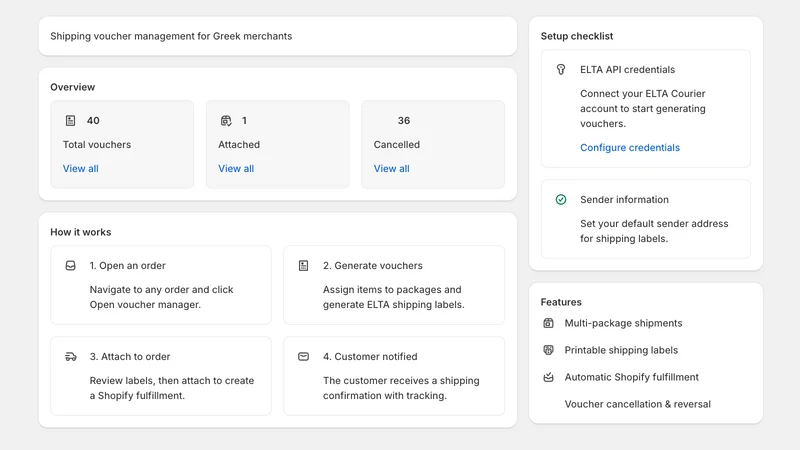Click the total vouchers count '40'
The height and width of the screenshot is (450, 800).
(93, 120)
